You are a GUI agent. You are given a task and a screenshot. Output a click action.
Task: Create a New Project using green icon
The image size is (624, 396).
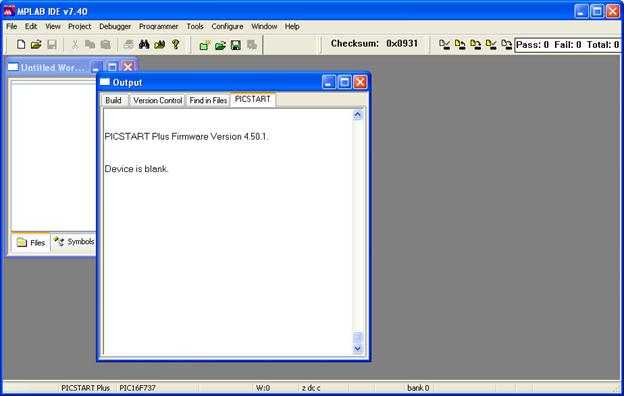click(205, 45)
